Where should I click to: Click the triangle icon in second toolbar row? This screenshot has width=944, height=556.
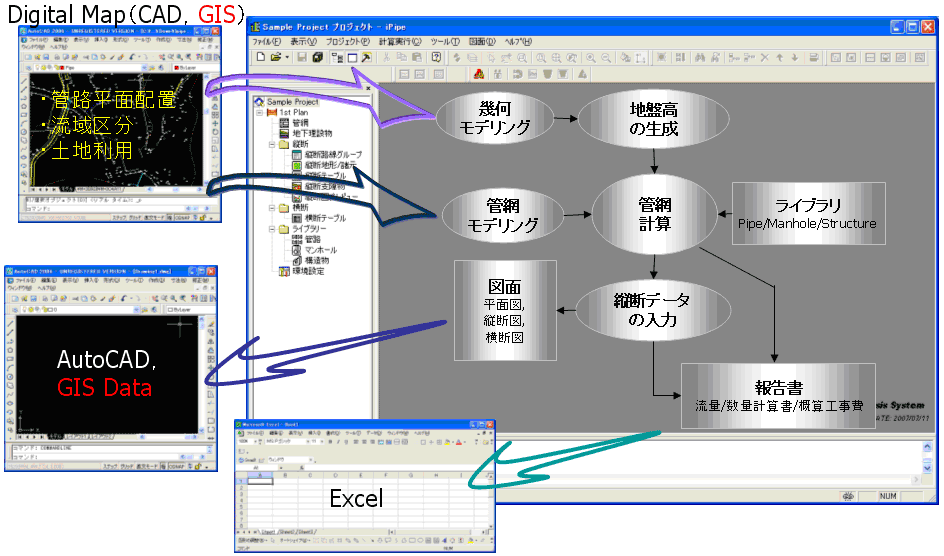coord(582,74)
